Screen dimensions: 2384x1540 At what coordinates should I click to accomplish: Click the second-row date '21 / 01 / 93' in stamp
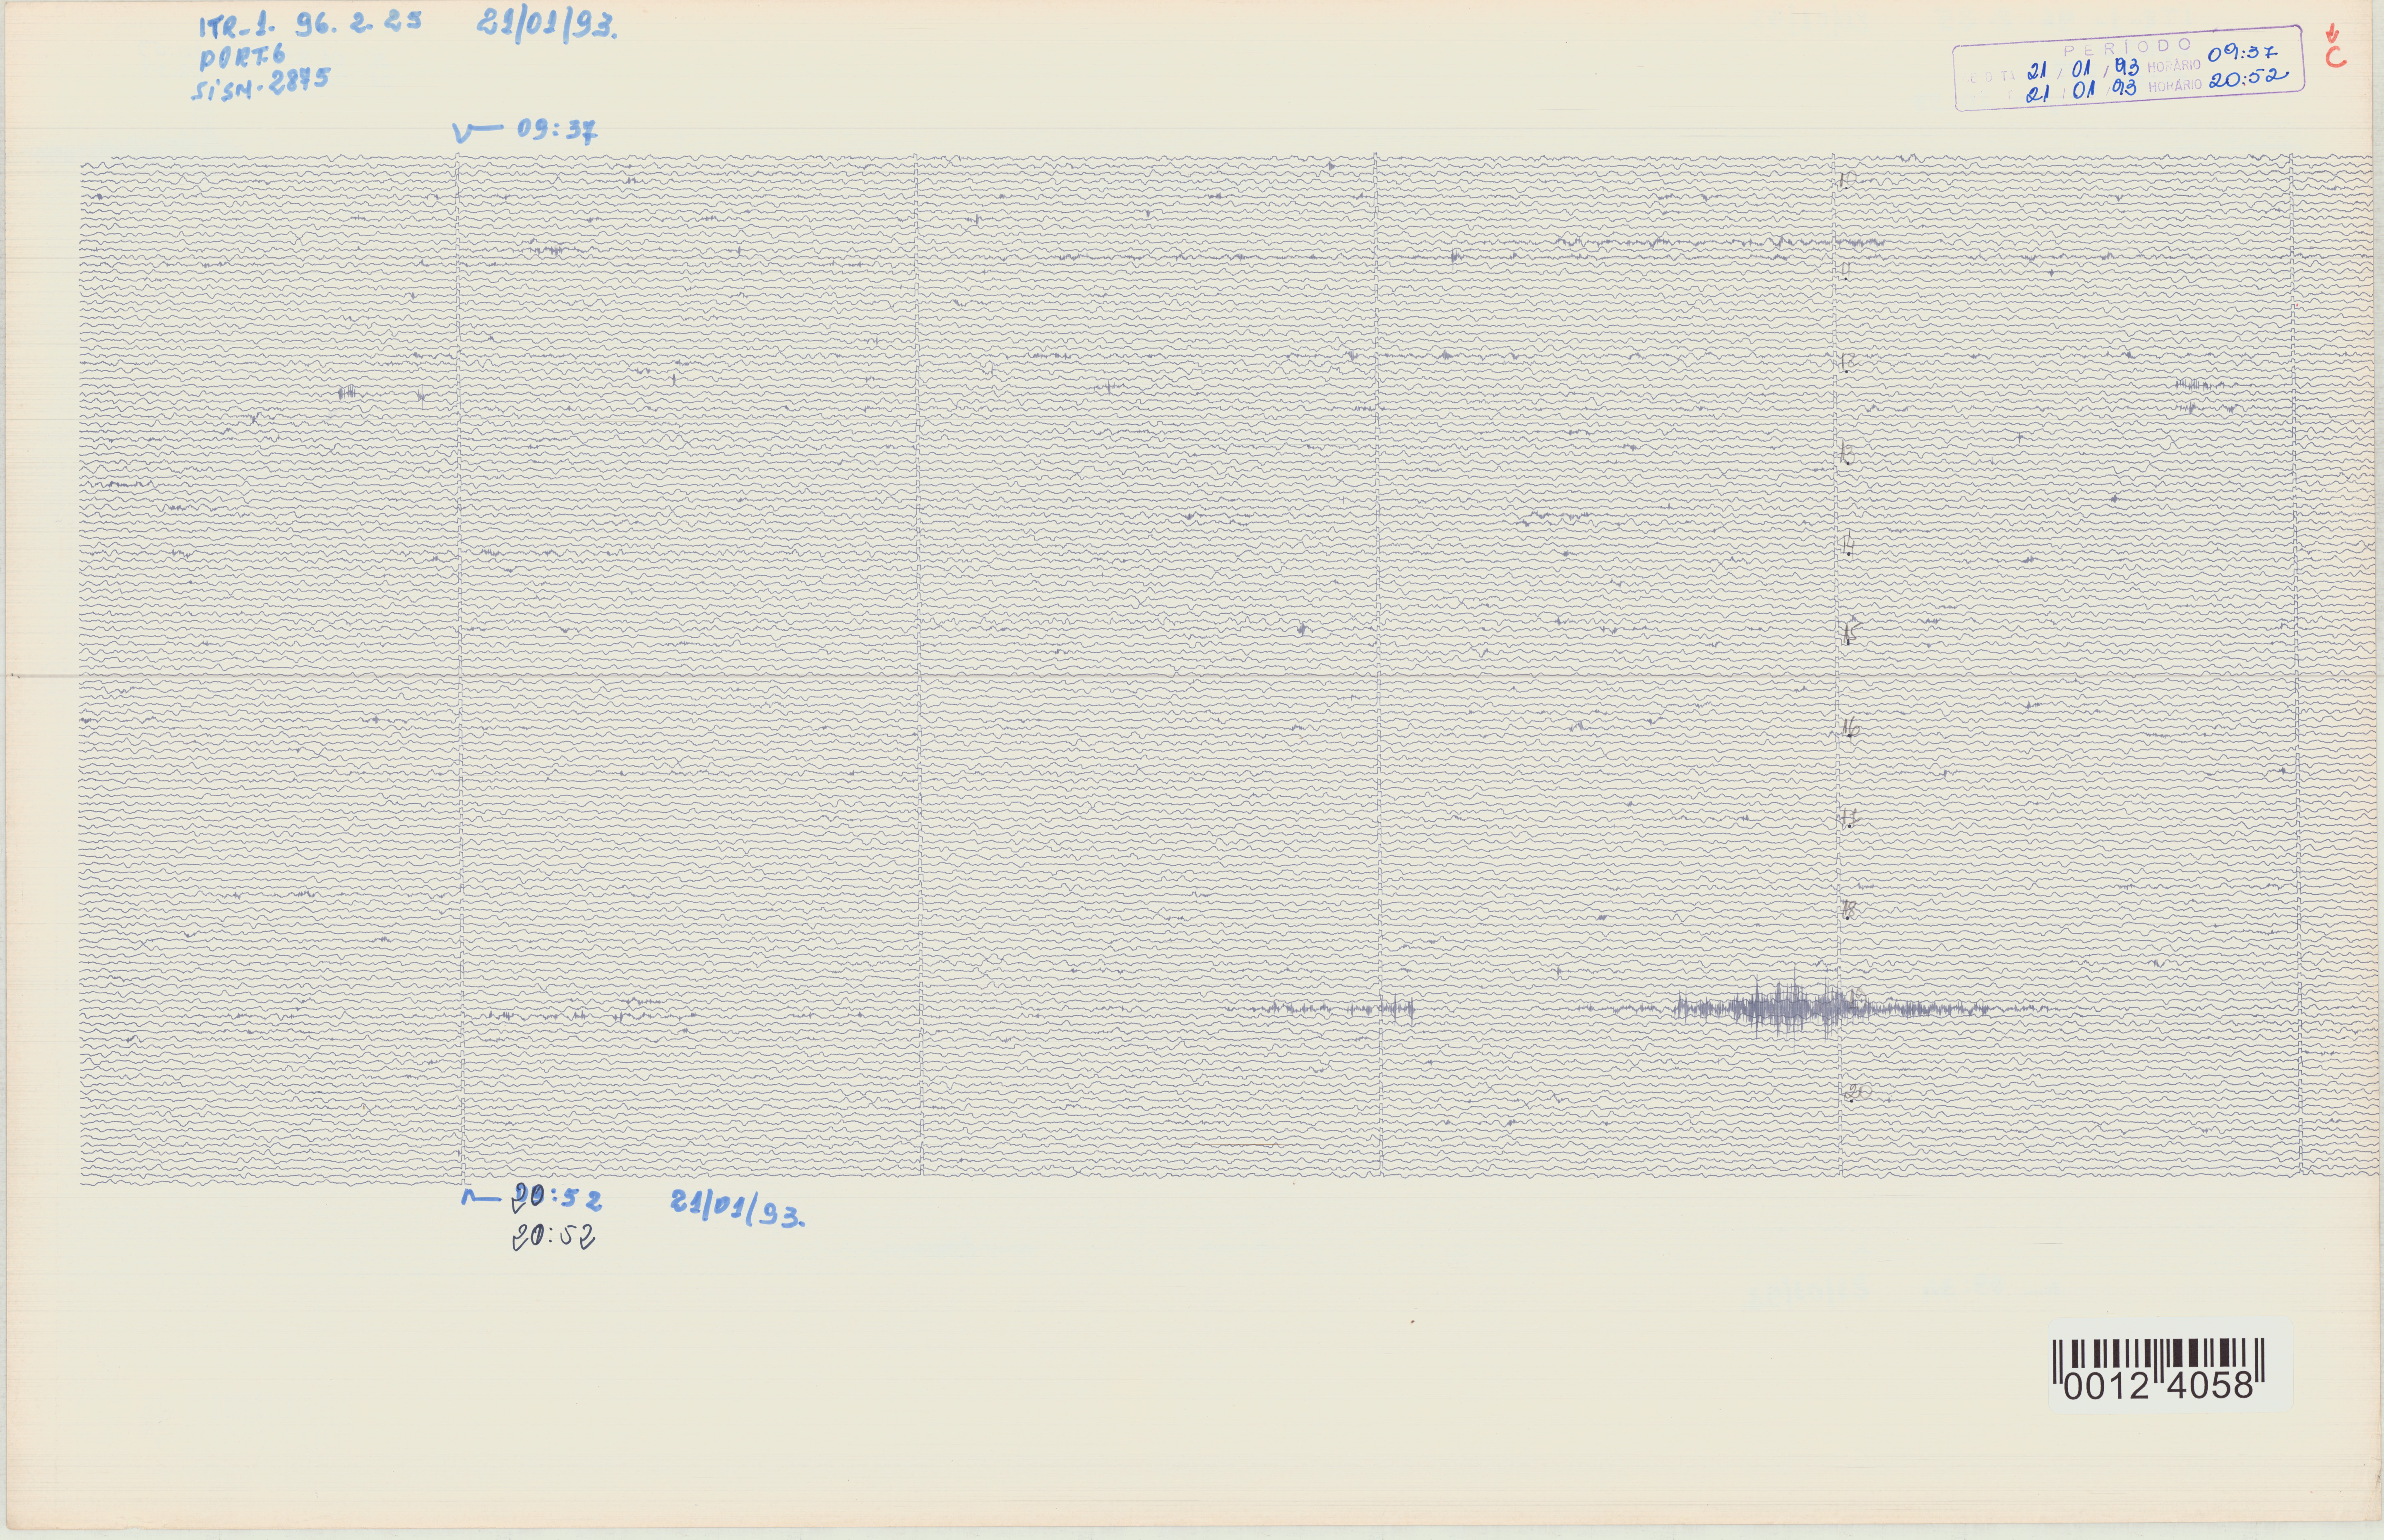pyautogui.click(x=2080, y=91)
